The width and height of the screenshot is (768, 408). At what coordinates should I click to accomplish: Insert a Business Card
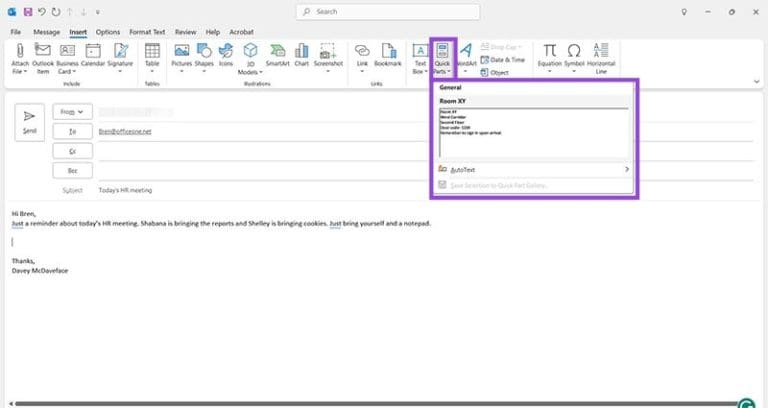point(68,51)
